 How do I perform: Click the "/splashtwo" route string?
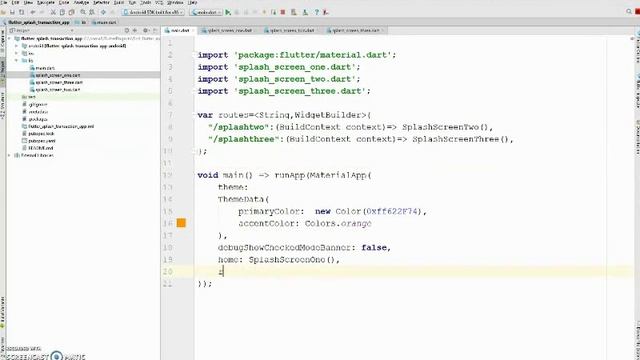point(238,127)
